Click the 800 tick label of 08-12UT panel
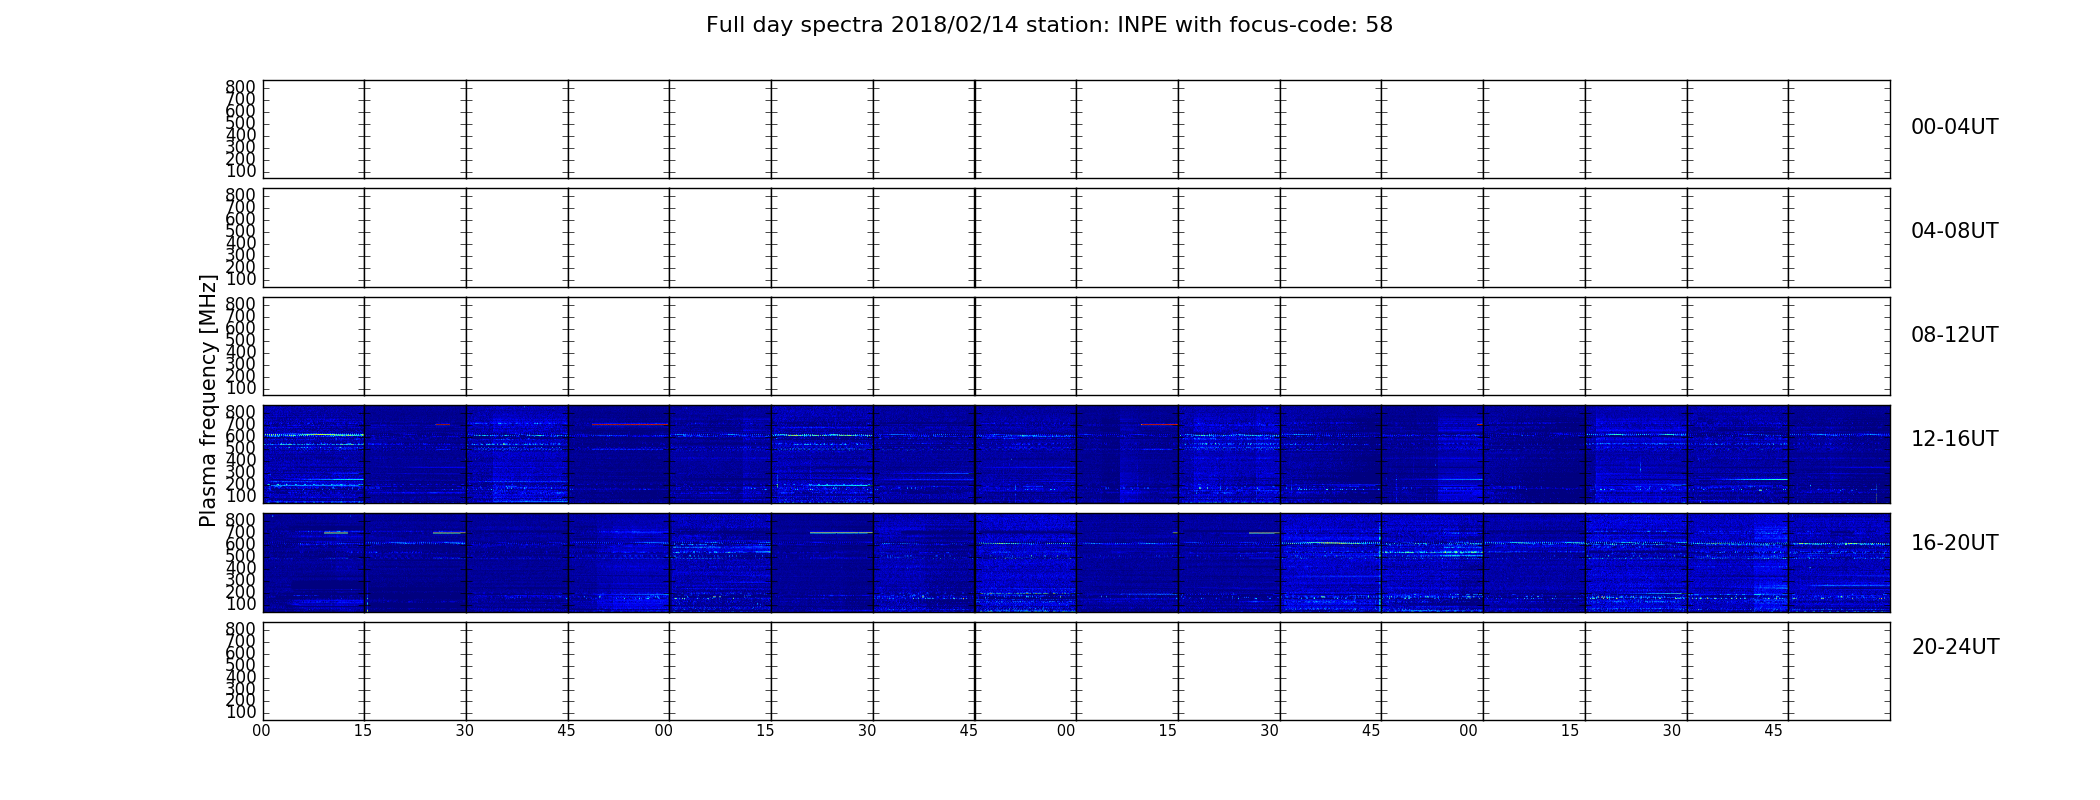2100x800 pixels. (x=240, y=304)
